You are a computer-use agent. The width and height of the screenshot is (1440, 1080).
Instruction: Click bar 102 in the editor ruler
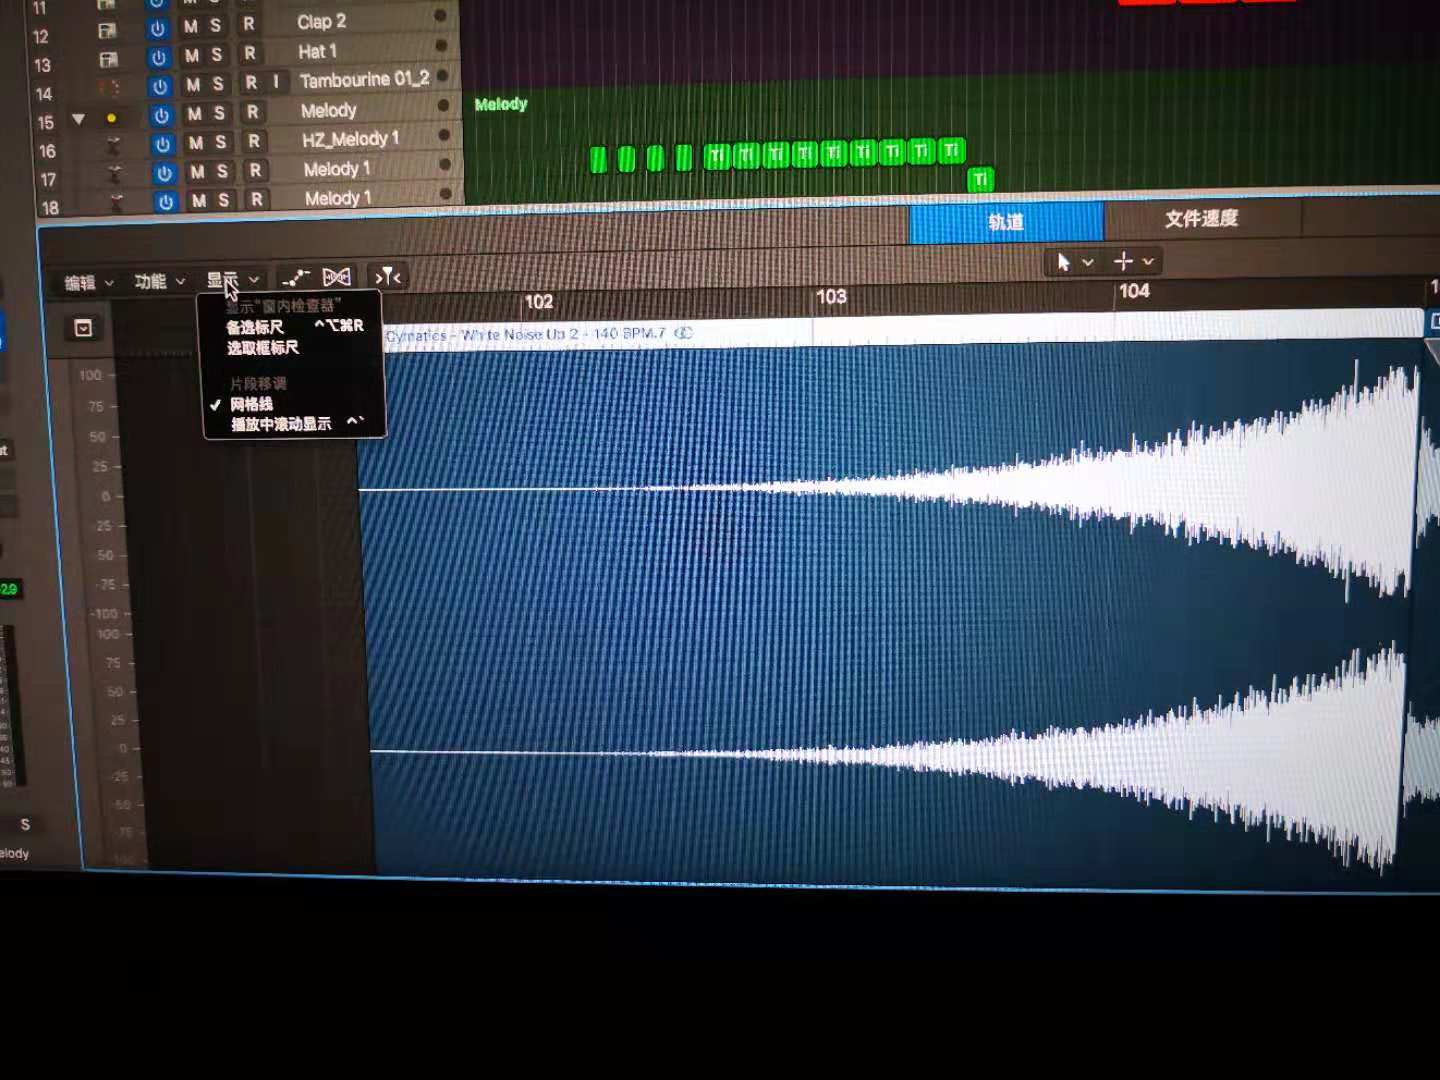[x=539, y=302]
